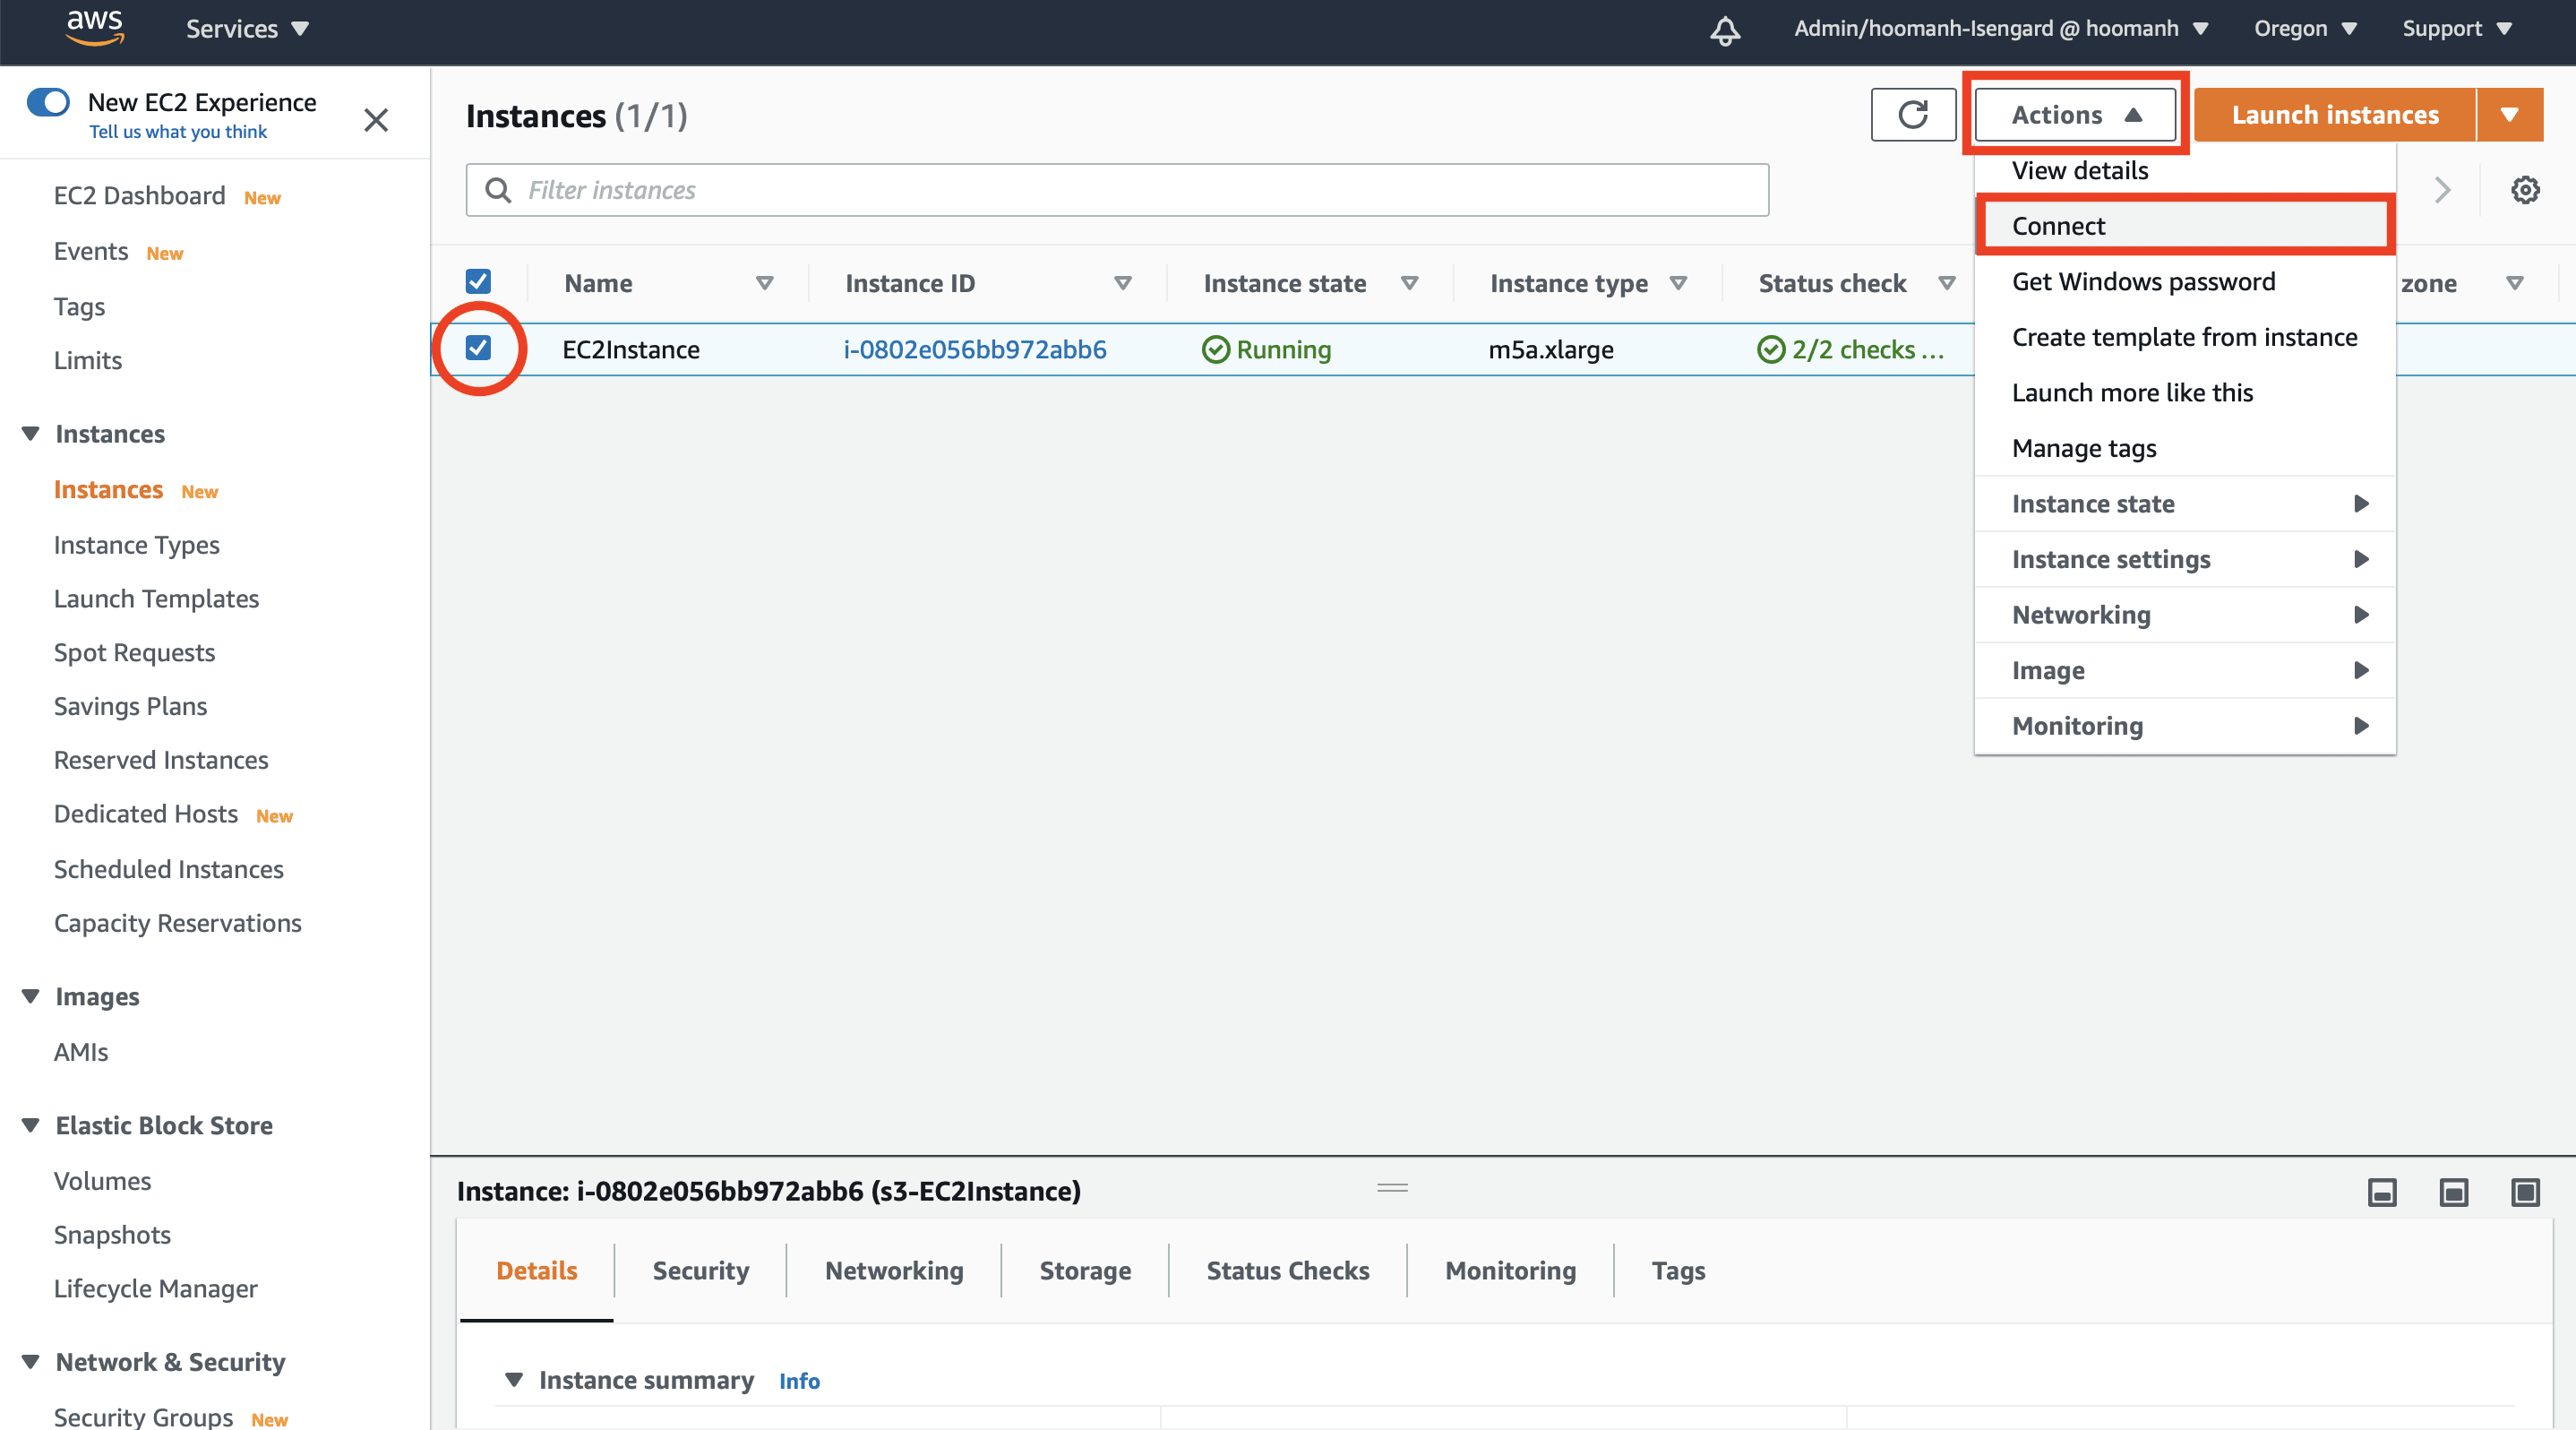Expand Instance settings submenu
The image size is (2576, 1430).
click(x=2185, y=559)
